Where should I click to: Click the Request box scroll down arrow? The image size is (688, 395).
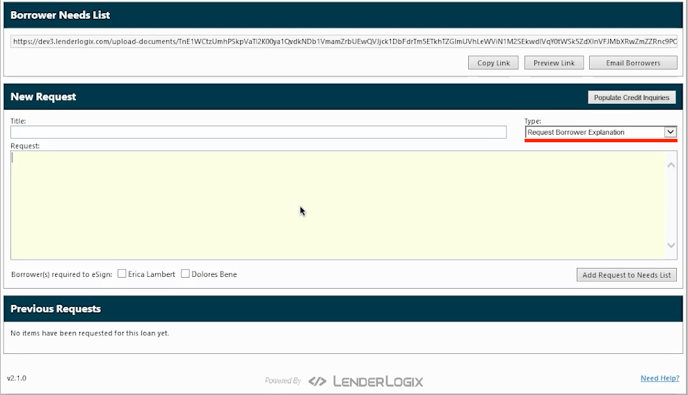pyautogui.click(x=671, y=245)
